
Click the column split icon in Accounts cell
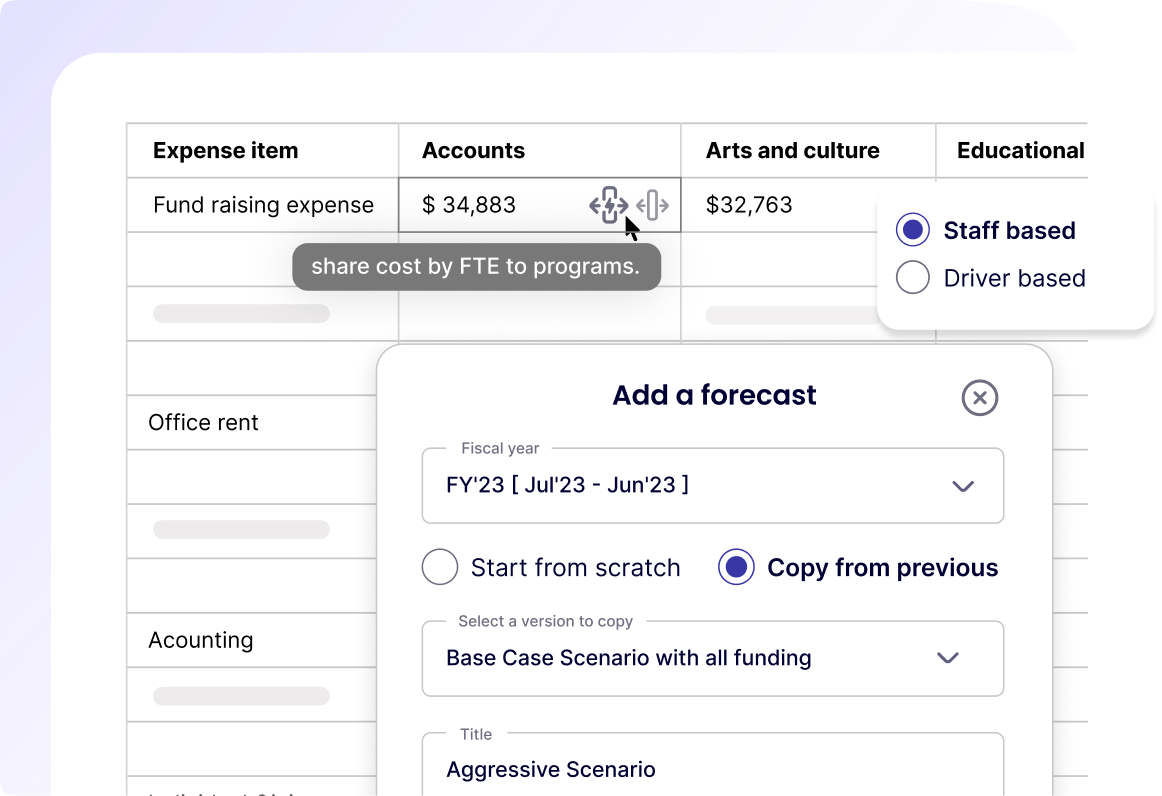pyautogui.click(x=652, y=205)
